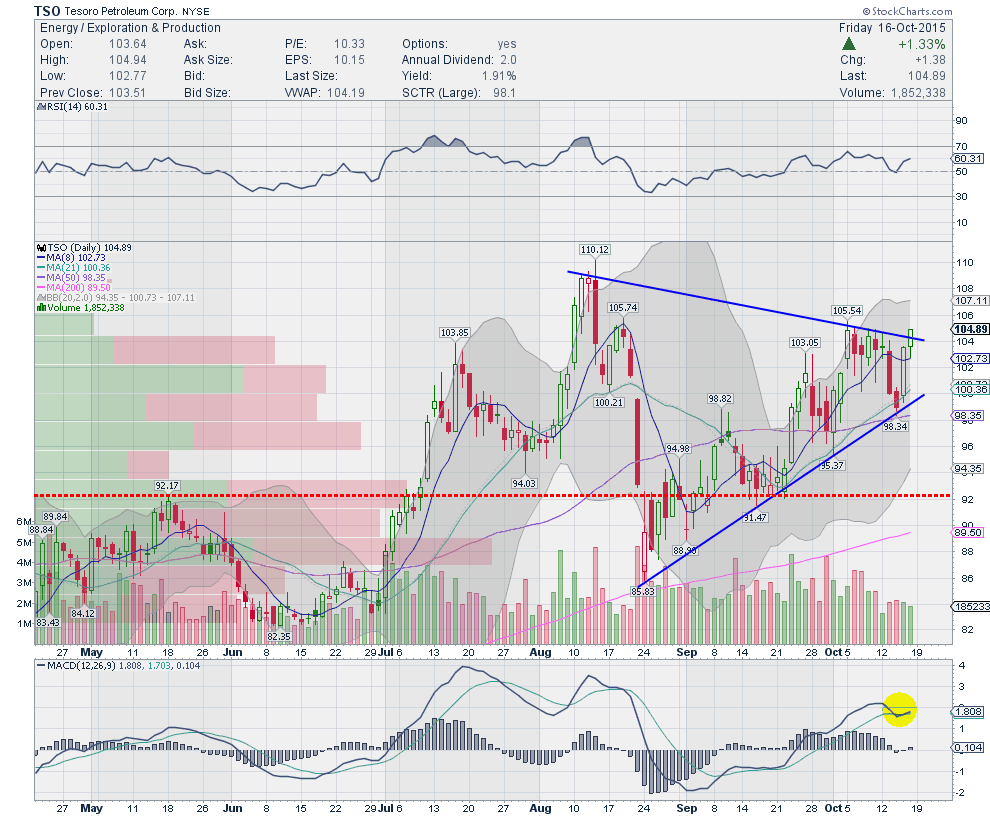
Task: Click the RSI(14) 60.31 panel label
Action: (76, 107)
